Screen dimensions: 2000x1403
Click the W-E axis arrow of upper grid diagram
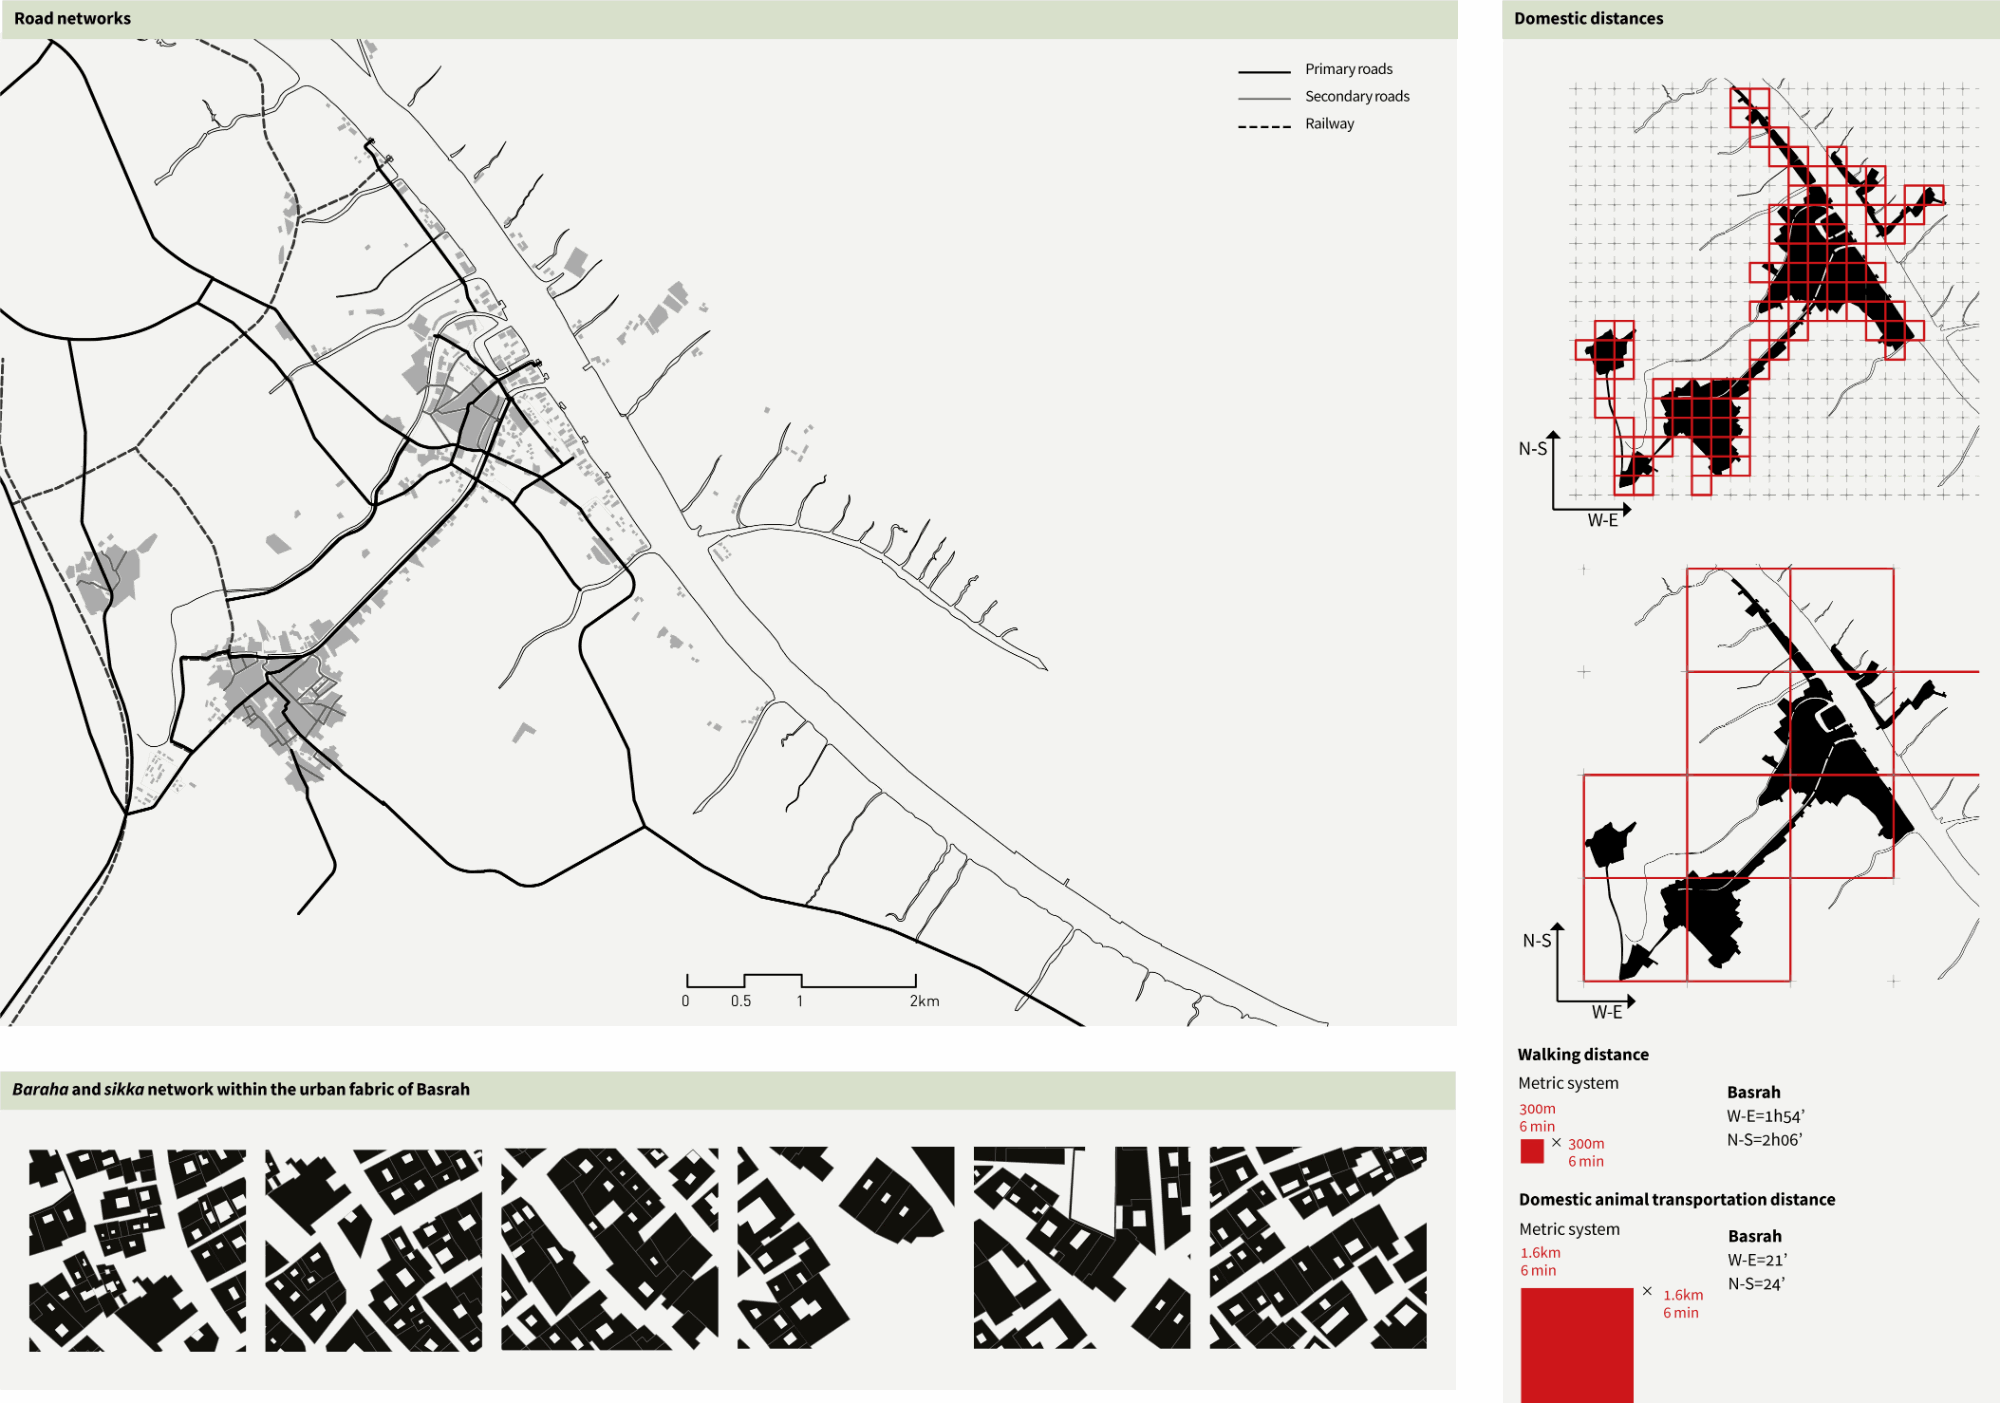(x=1626, y=510)
